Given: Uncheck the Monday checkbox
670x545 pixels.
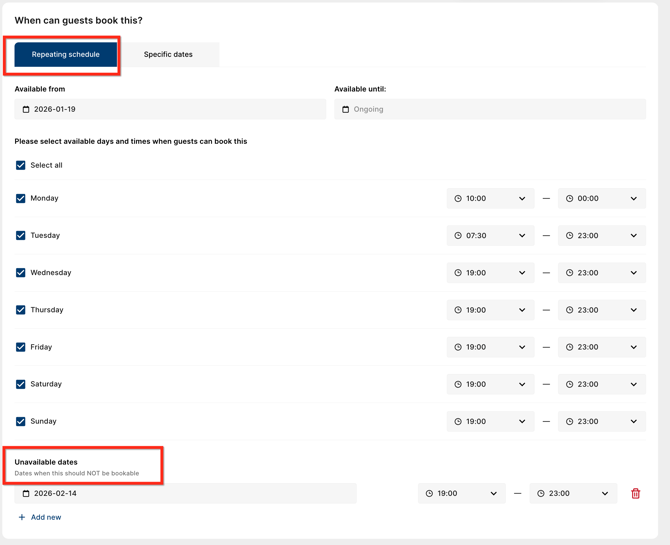Looking at the screenshot, I should (x=20, y=198).
